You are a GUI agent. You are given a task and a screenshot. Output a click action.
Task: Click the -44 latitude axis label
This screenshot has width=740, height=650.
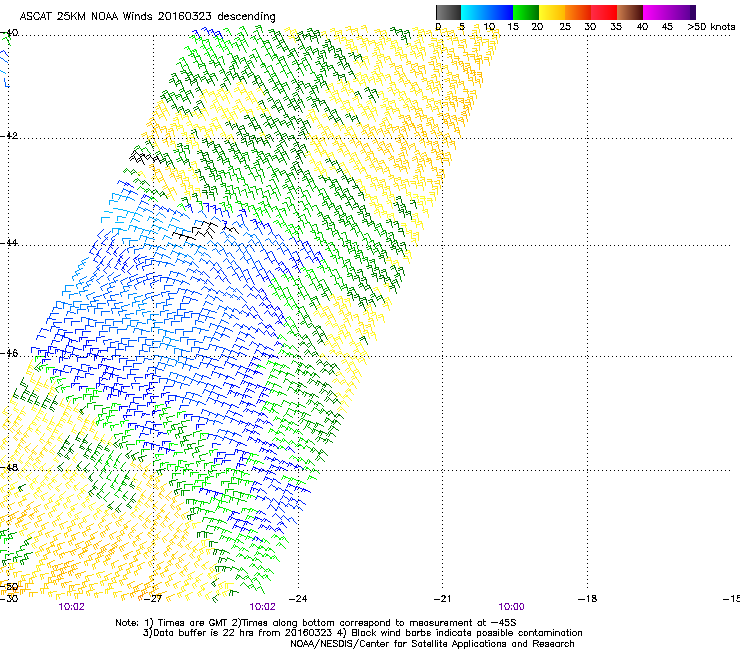(10, 243)
